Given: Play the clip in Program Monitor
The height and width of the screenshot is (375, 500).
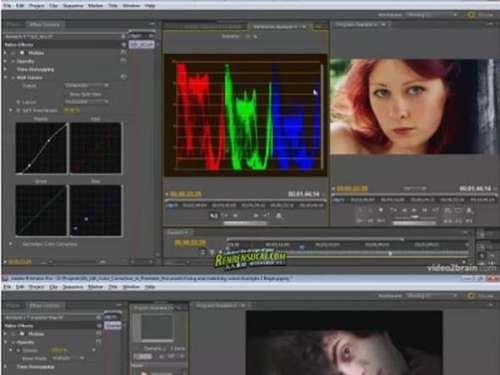Looking at the screenshot, I should coord(414,210).
